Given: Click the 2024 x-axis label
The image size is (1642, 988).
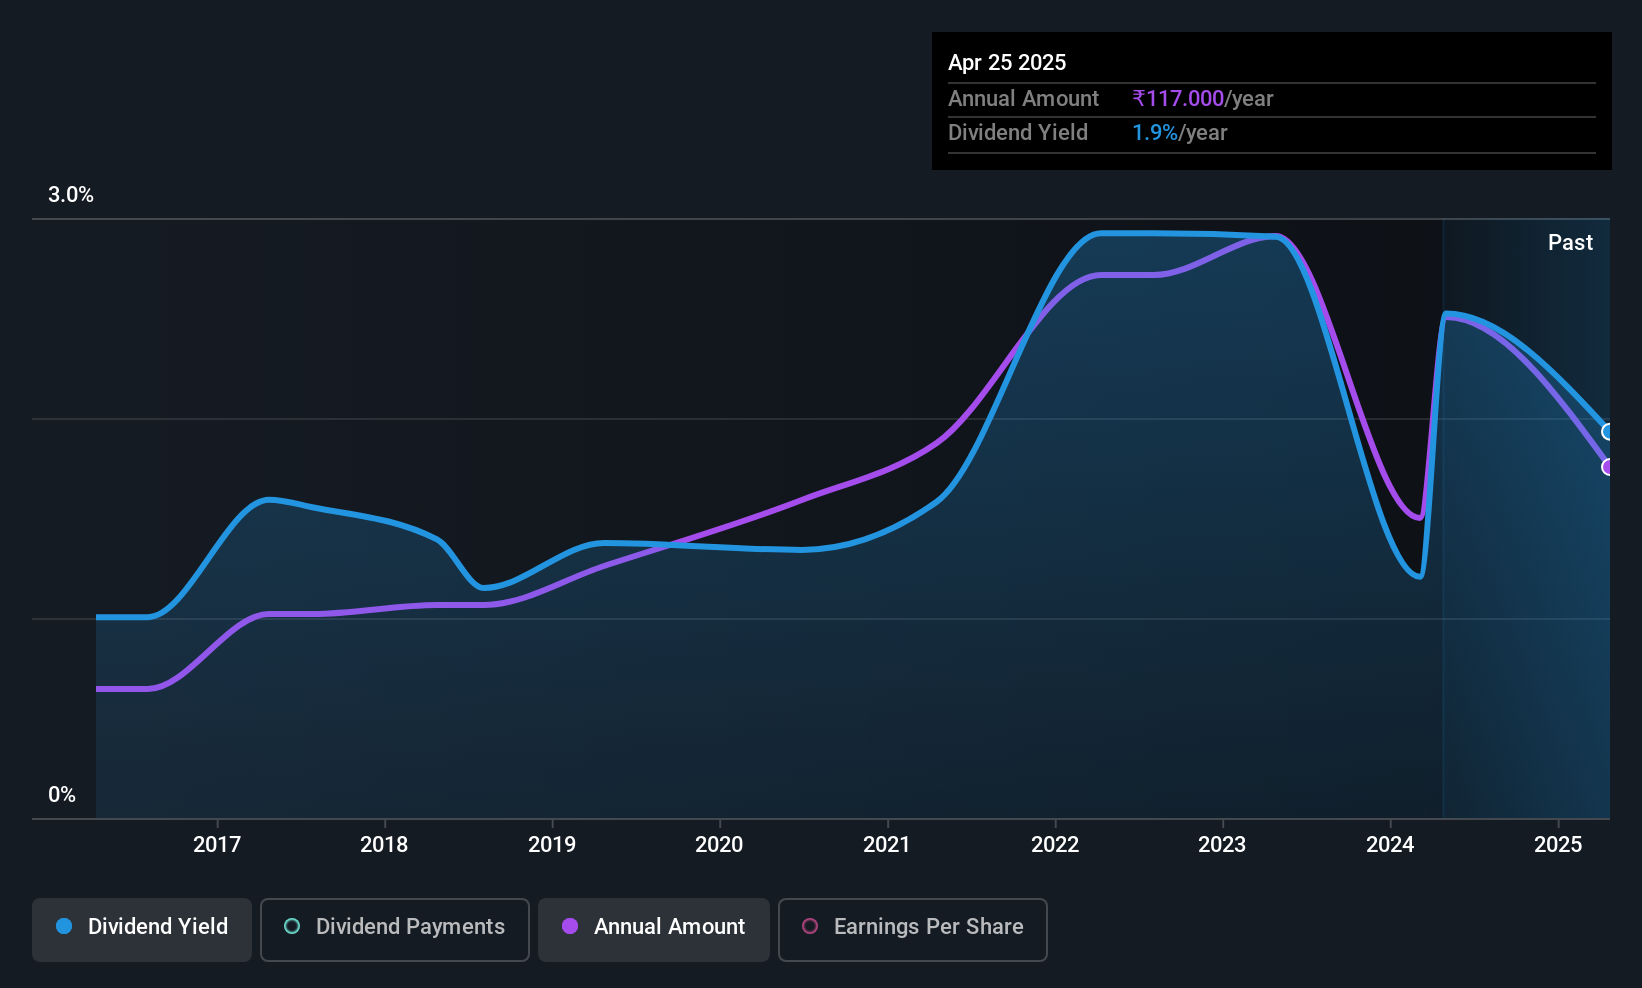Looking at the screenshot, I should tap(1390, 844).
